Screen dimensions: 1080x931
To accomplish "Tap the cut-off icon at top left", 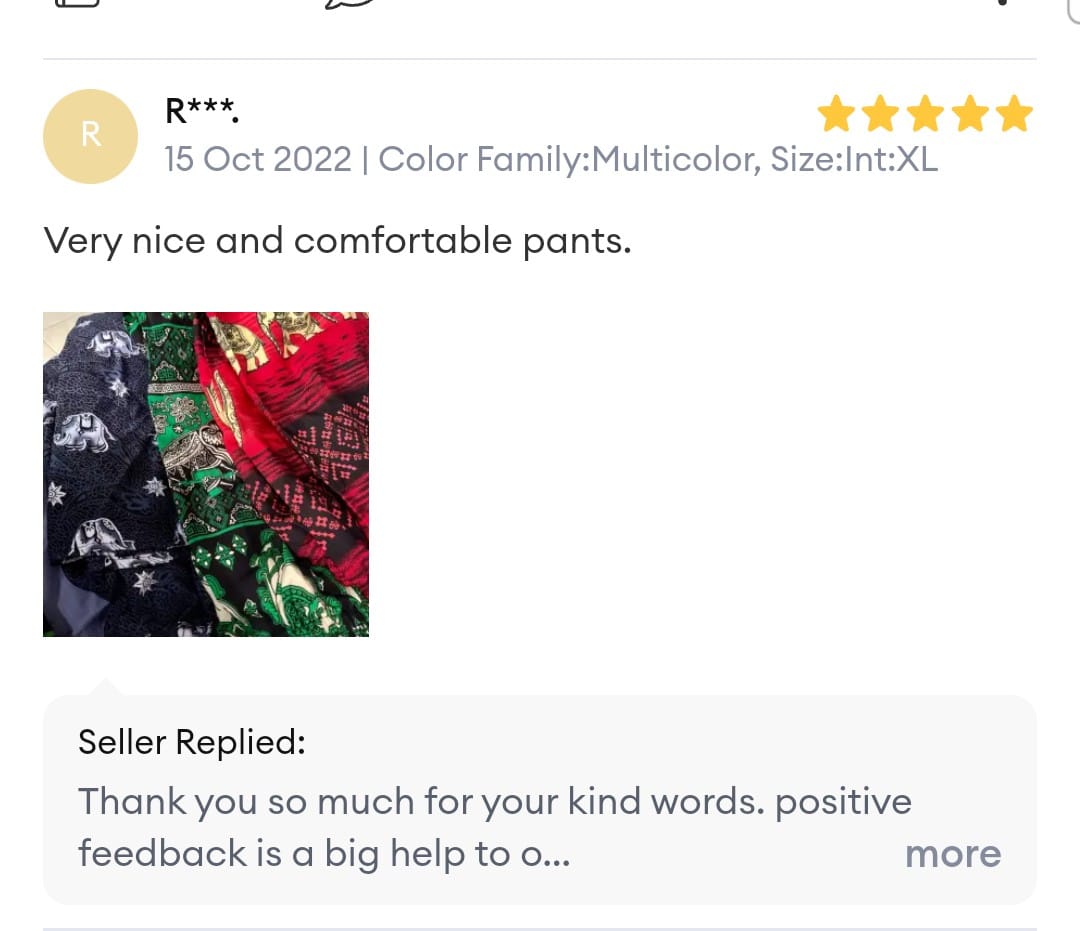I will 77,3.
